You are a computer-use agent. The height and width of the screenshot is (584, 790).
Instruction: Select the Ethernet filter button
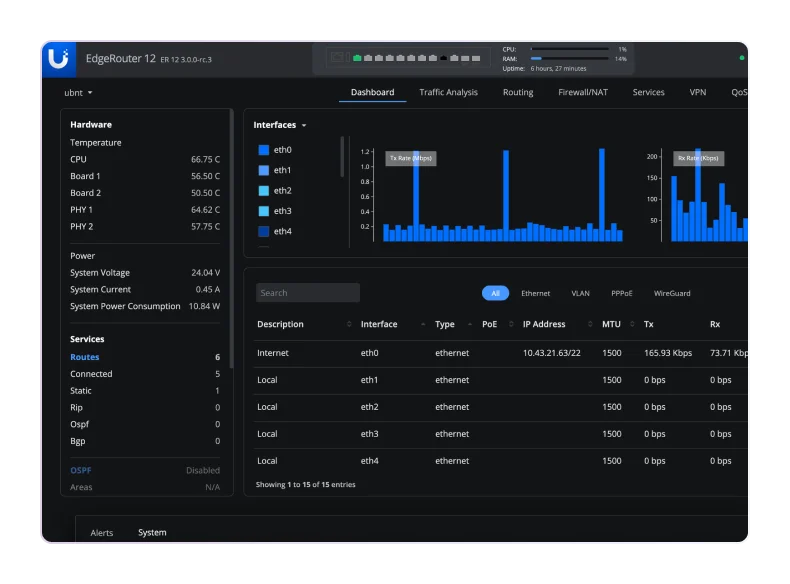(x=536, y=293)
